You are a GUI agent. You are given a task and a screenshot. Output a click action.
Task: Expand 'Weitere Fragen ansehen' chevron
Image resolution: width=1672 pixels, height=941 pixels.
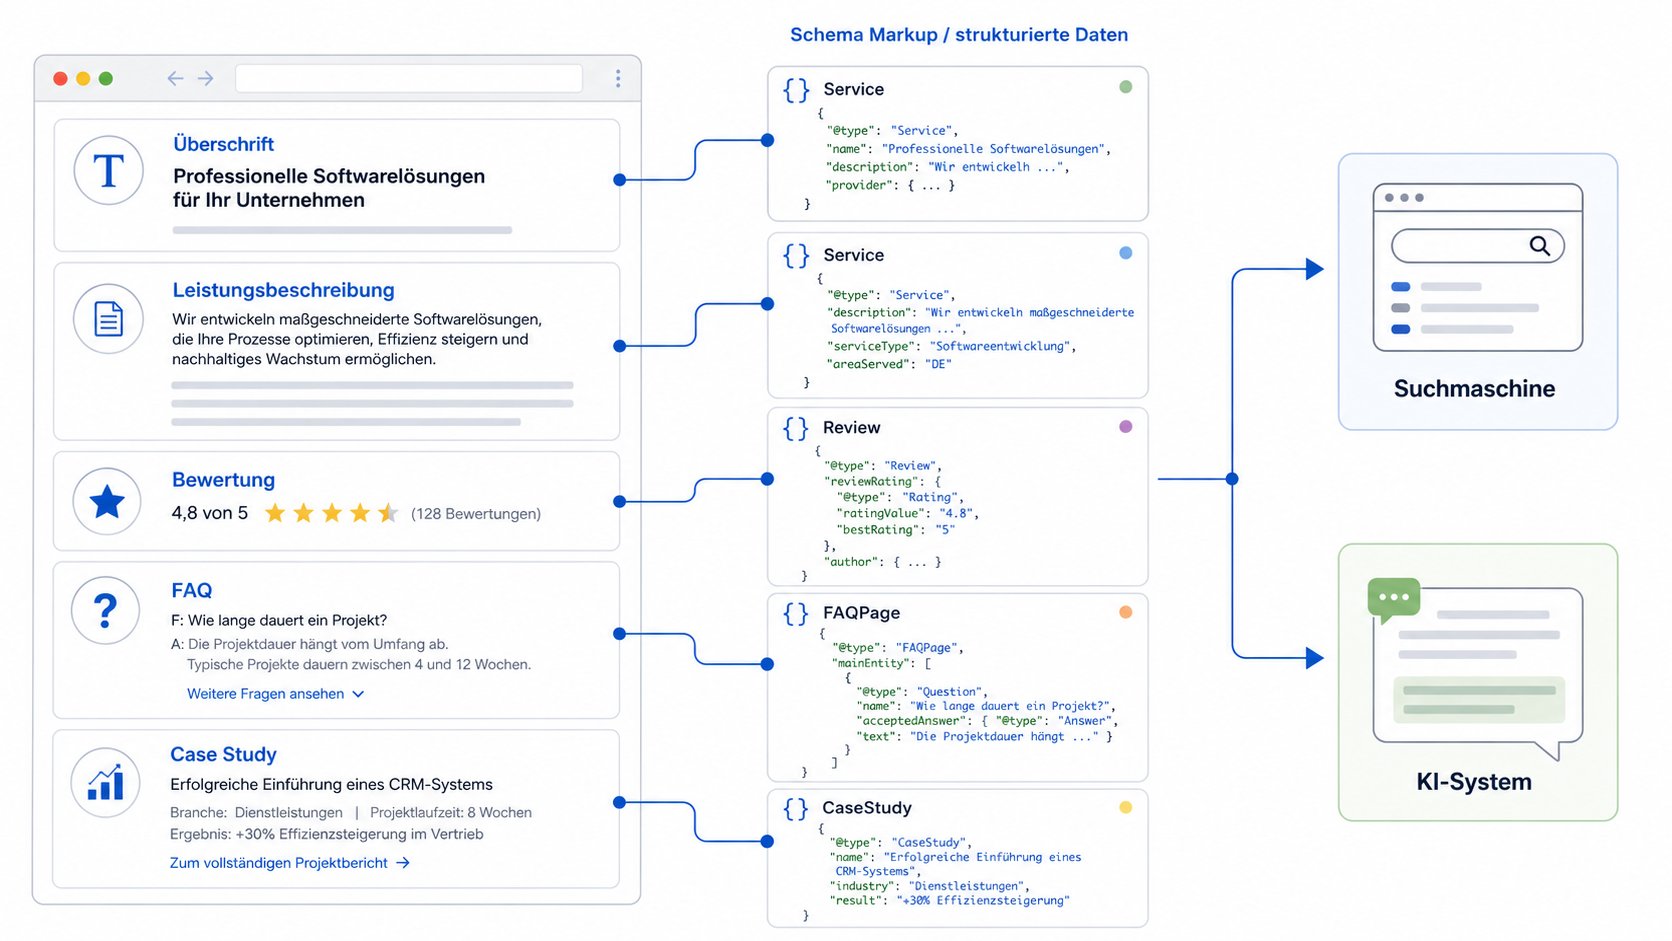point(359,694)
